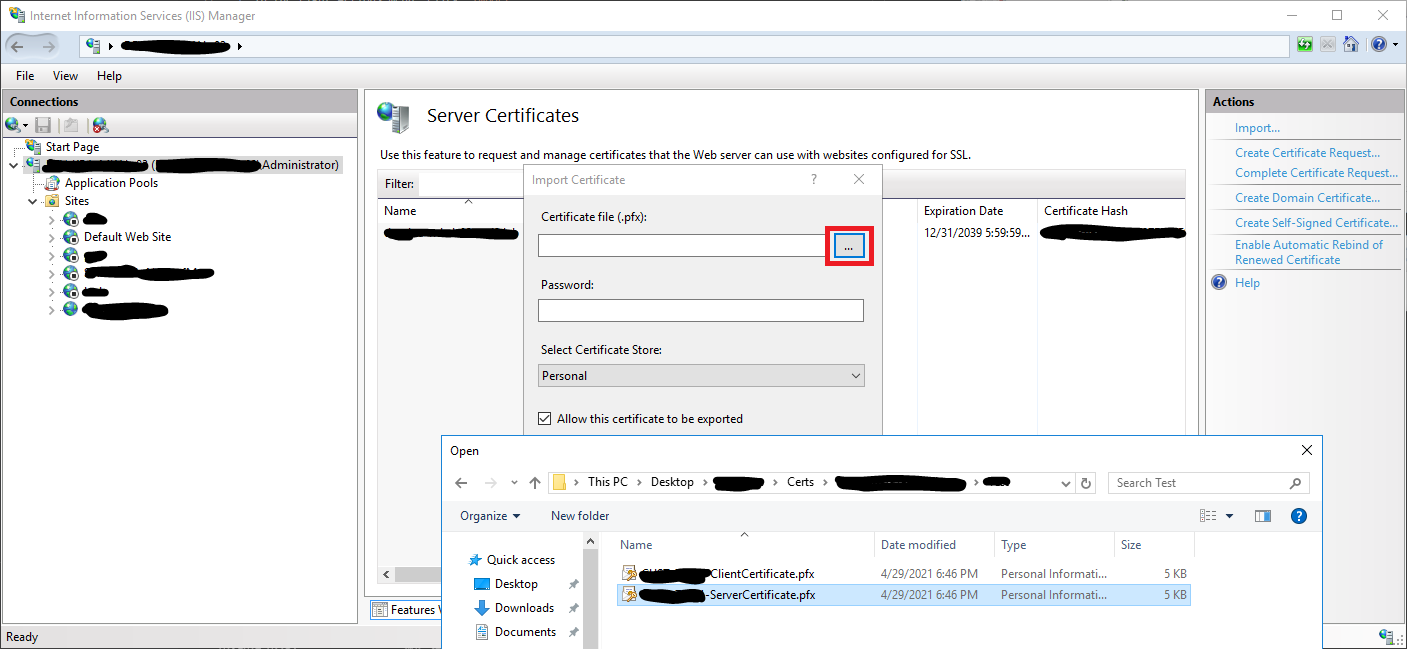Toggle the preview pane icon
Viewport: 1407px width, 649px height.
pos(1263,516)
